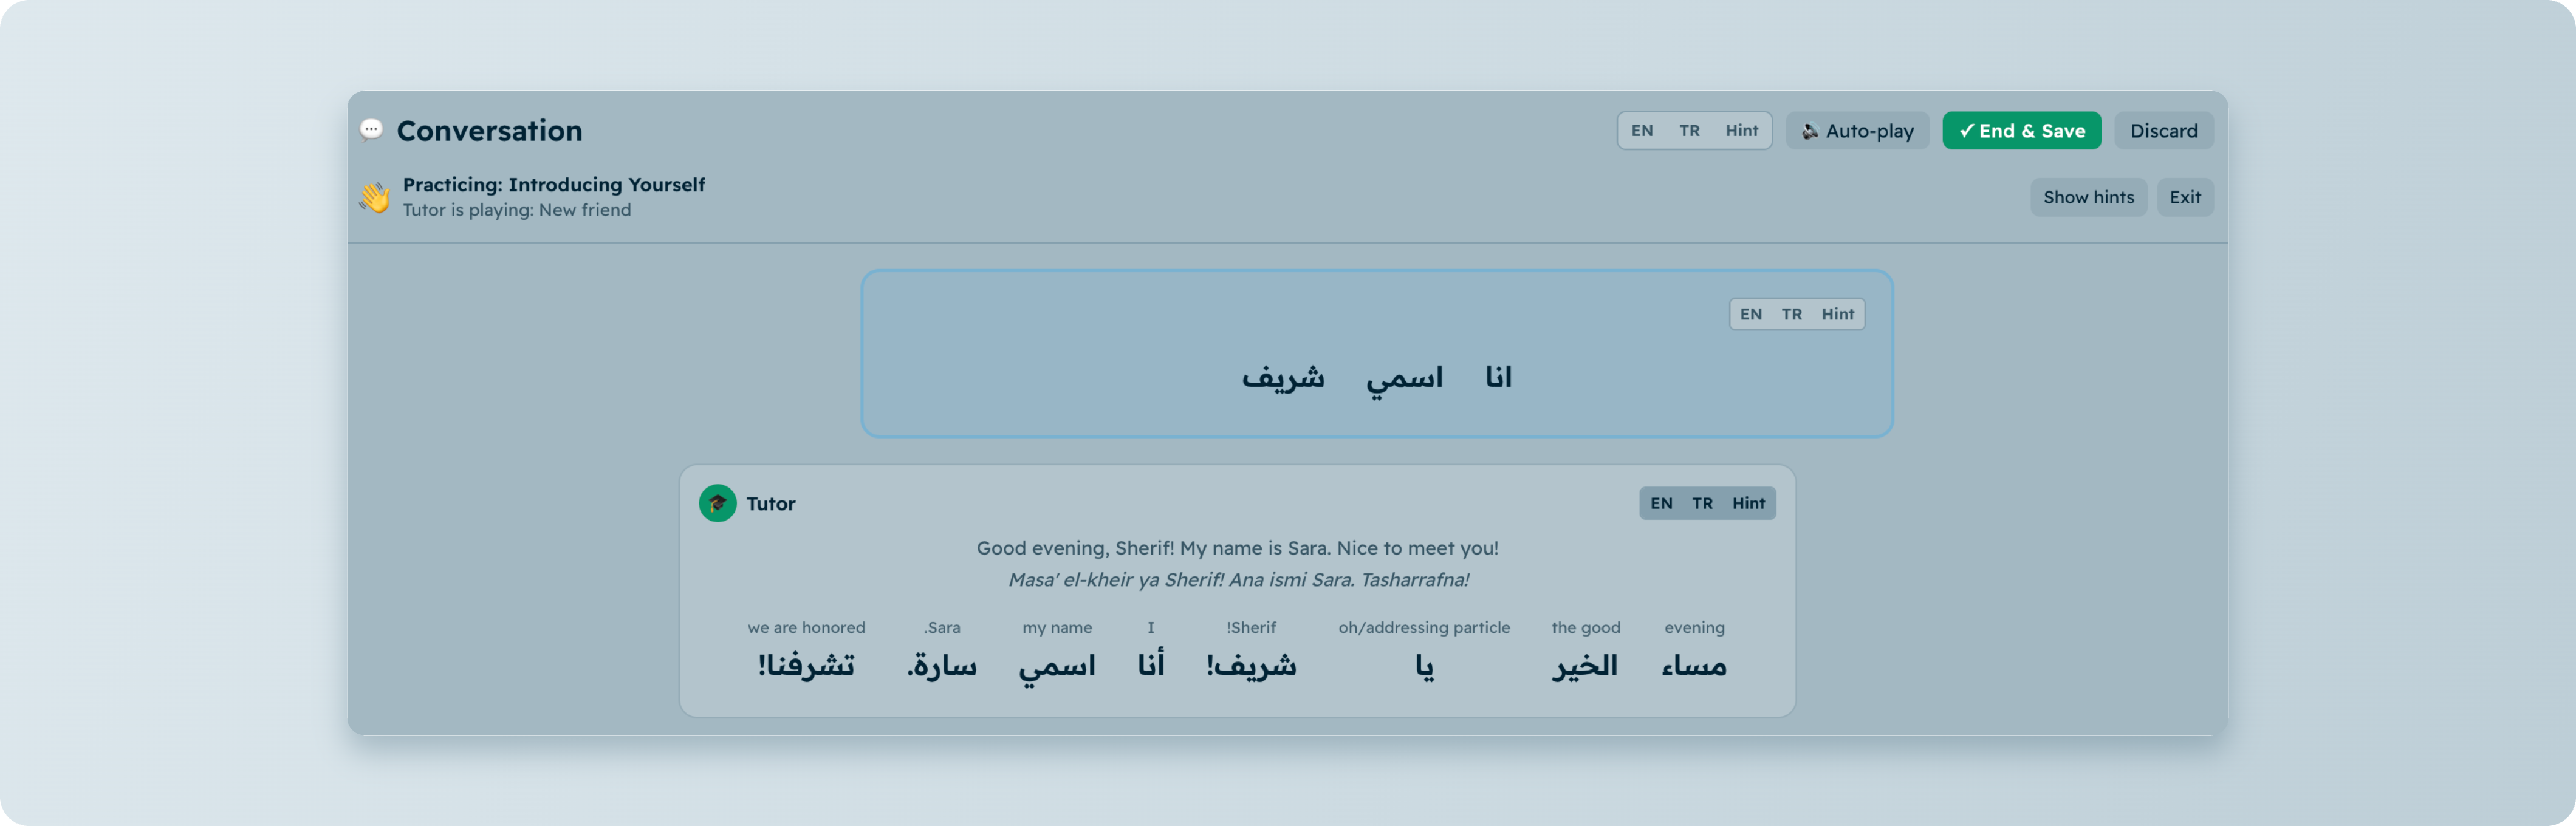Click the waving hand scenario icon

[x=375, y=197]
